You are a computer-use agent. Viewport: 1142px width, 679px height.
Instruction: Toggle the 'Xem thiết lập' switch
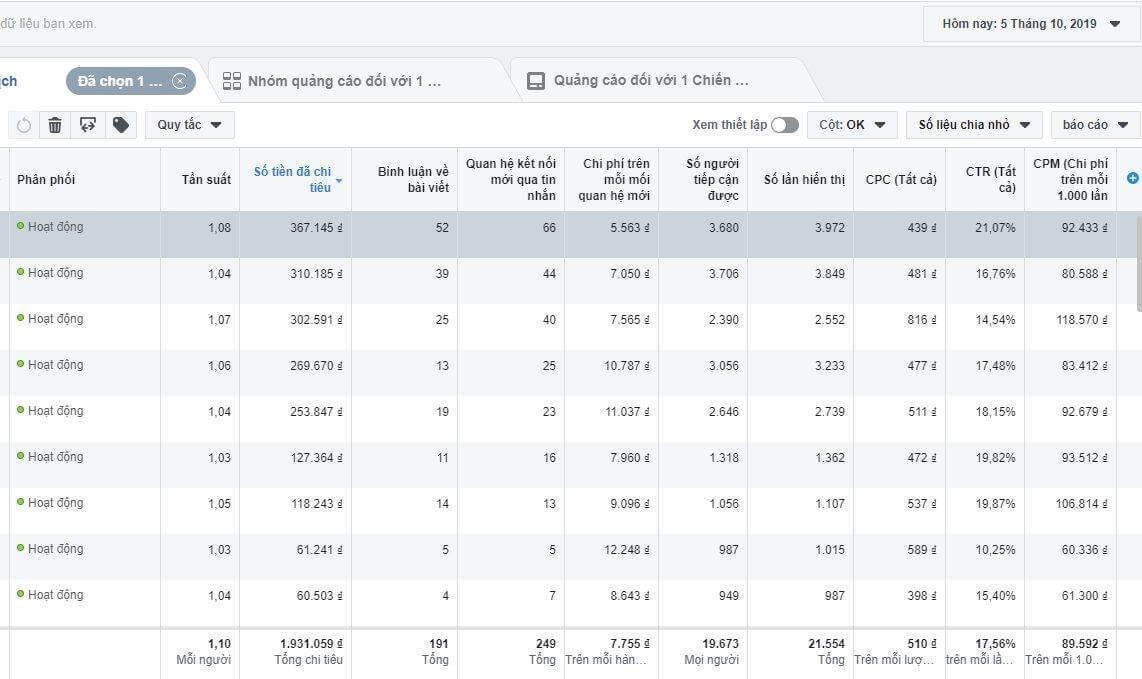pos(785,125)
